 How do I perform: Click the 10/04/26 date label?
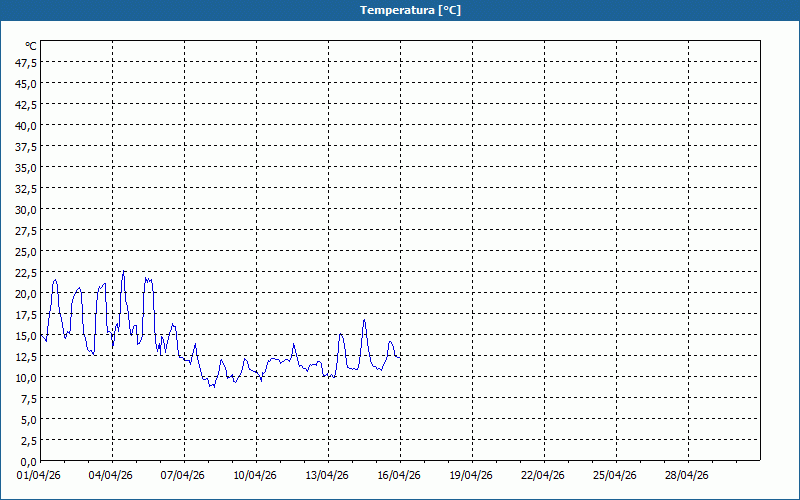click(x=256, y=475)
